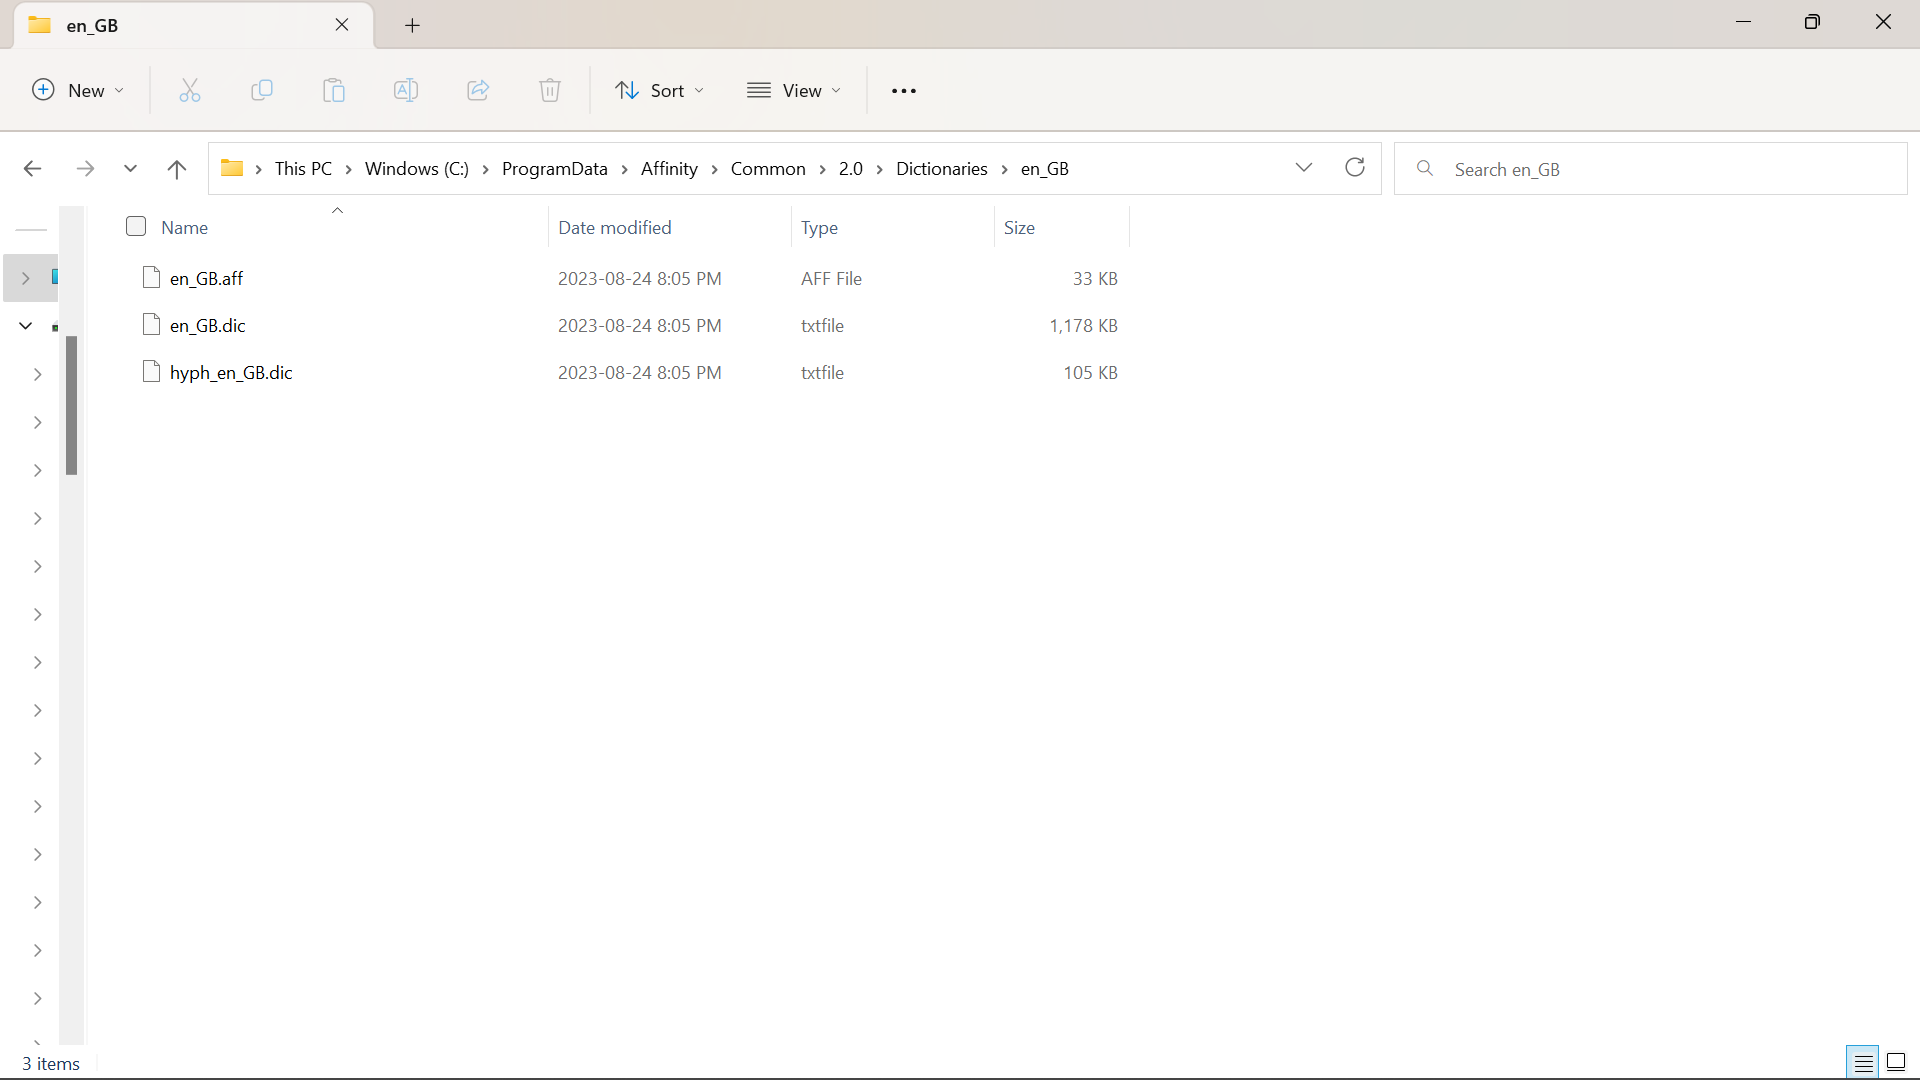Click the Paste clipboard icon
This screenshot has height=1080, width=1920.
(x=334, y=91)
